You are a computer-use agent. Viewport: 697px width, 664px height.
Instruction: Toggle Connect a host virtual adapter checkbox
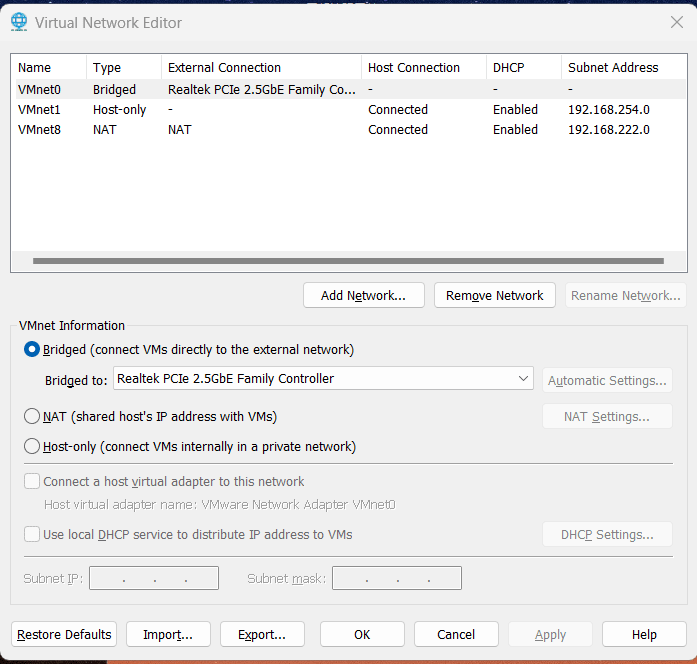tap(32, 481)
